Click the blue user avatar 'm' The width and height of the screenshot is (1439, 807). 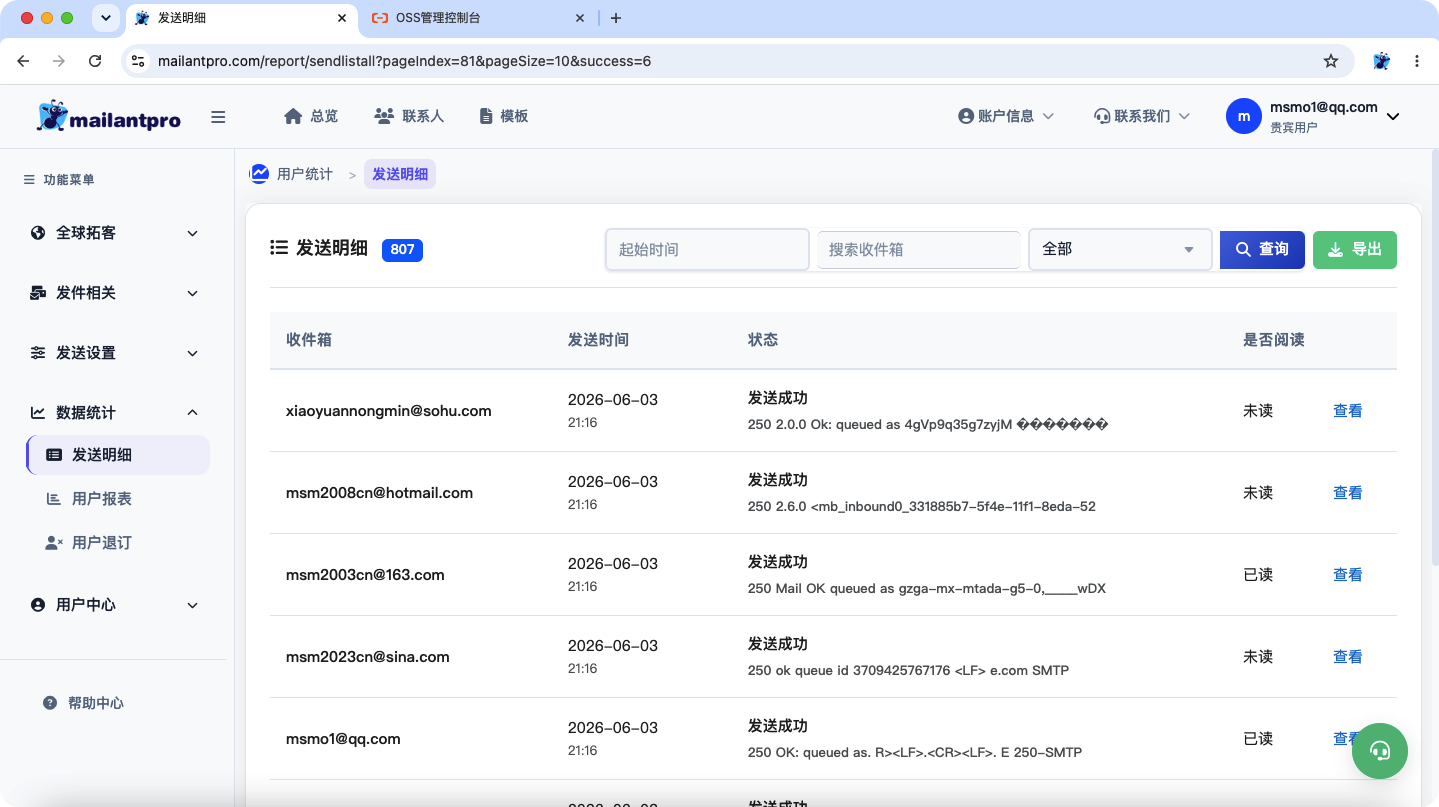1243,116
